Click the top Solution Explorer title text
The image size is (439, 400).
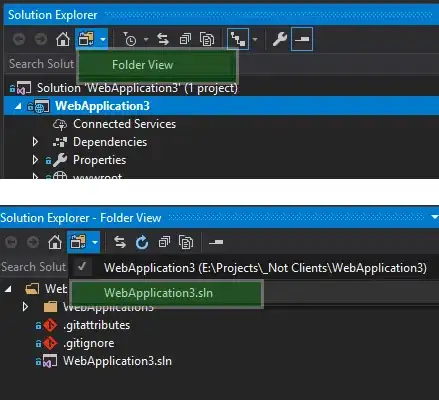(x=53, y=15)
